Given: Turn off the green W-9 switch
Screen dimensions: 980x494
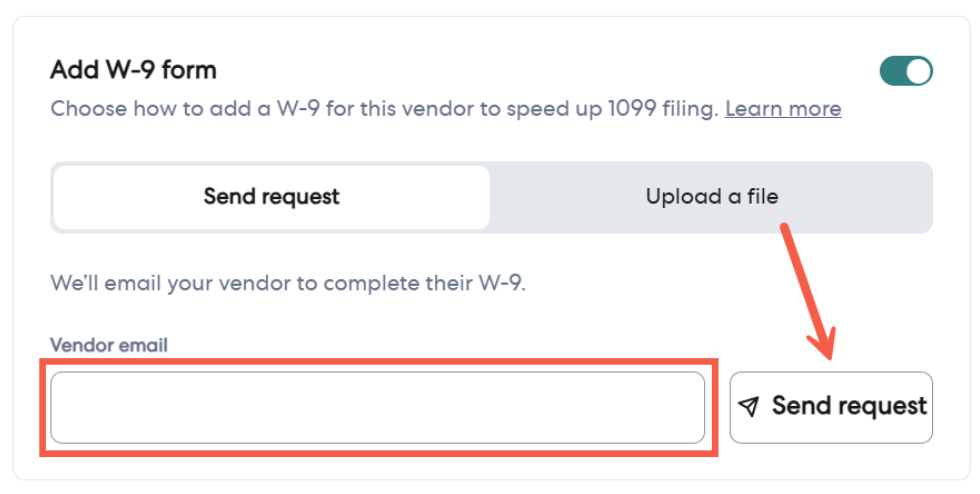Looking at the screenshot, I should [x=906, y=71].
